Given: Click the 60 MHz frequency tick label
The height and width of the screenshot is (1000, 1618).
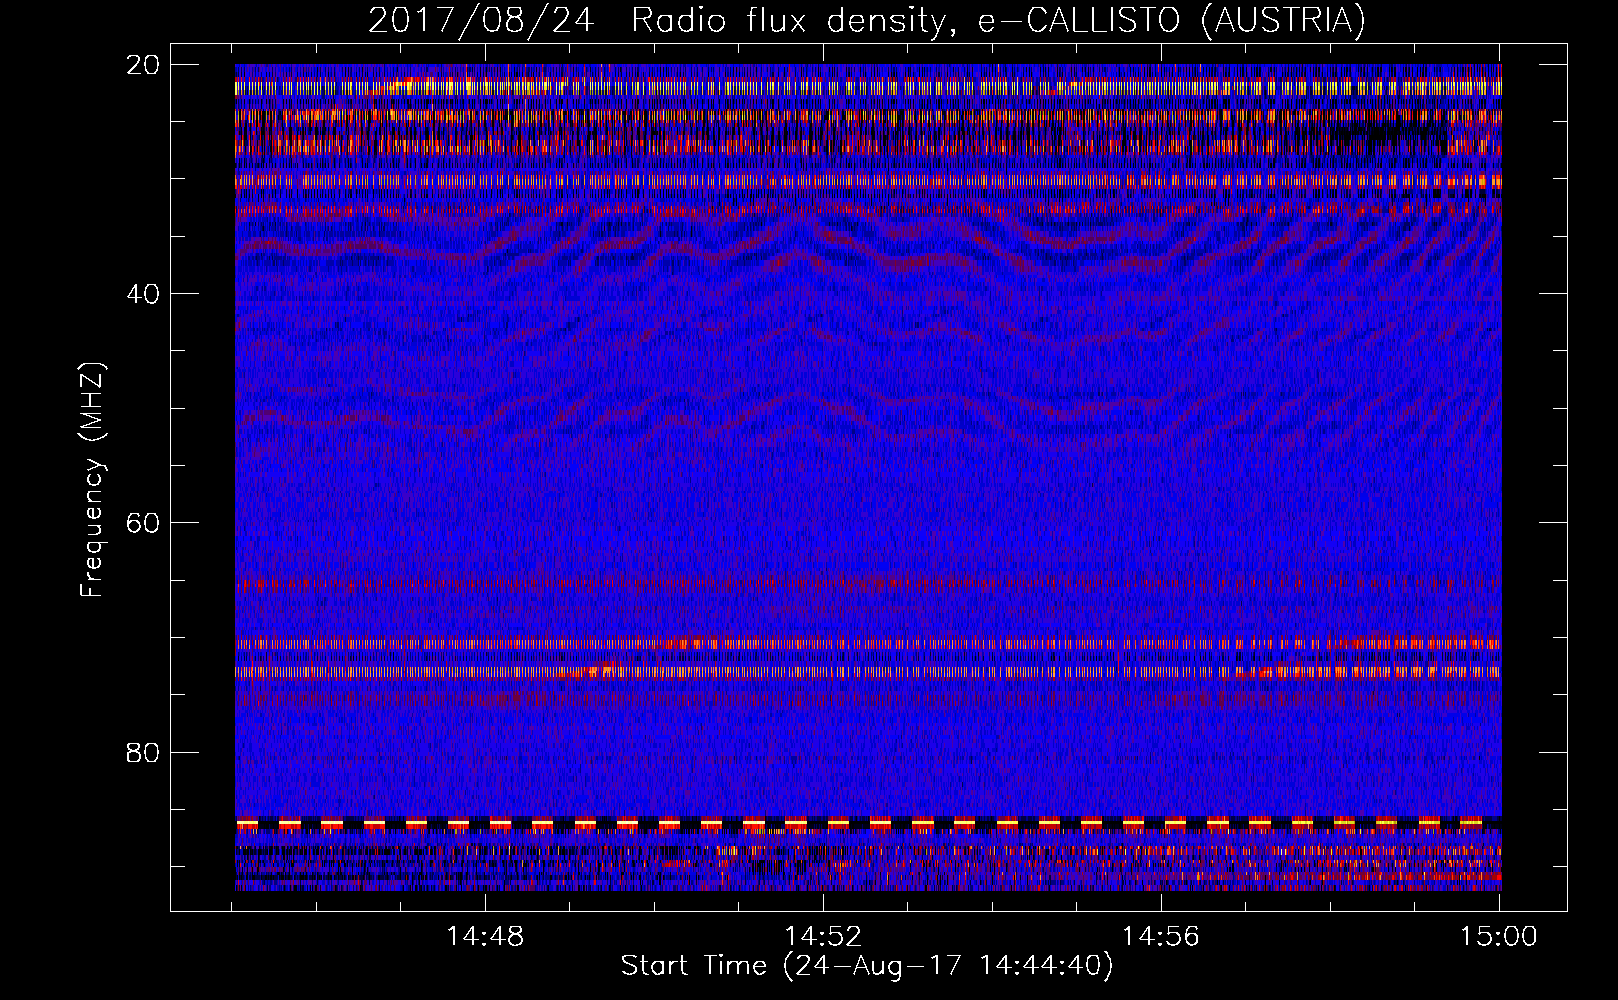Looking at the screenshot, I should coord(143,522).
